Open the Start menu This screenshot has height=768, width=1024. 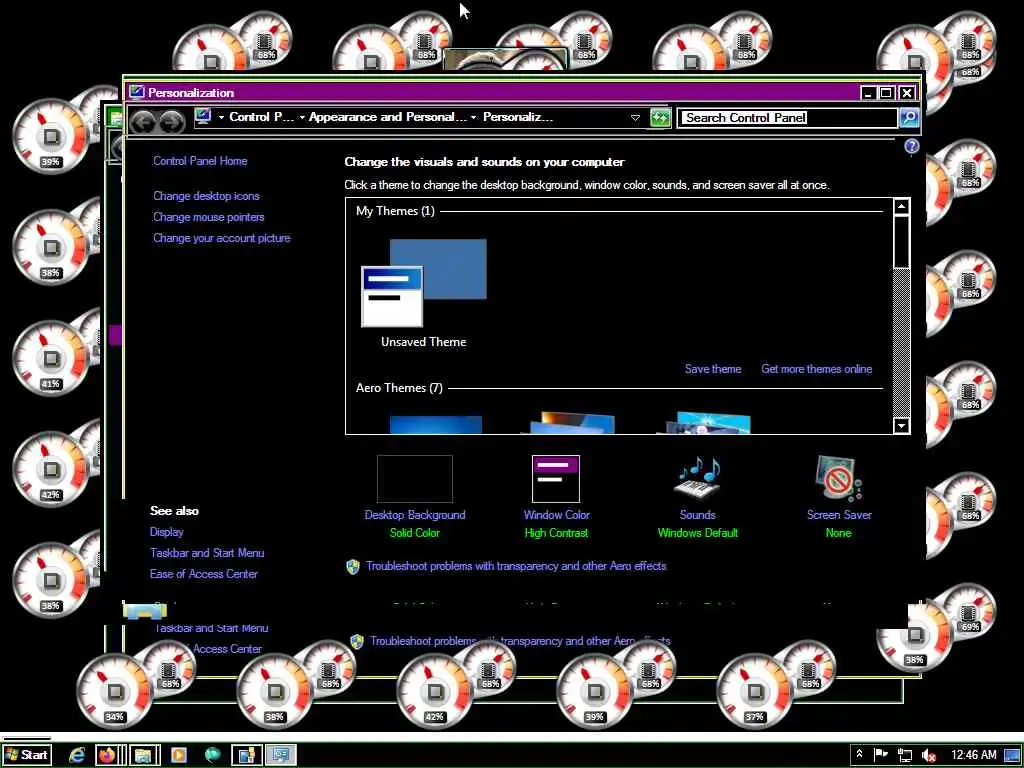[x=27, y=755]
